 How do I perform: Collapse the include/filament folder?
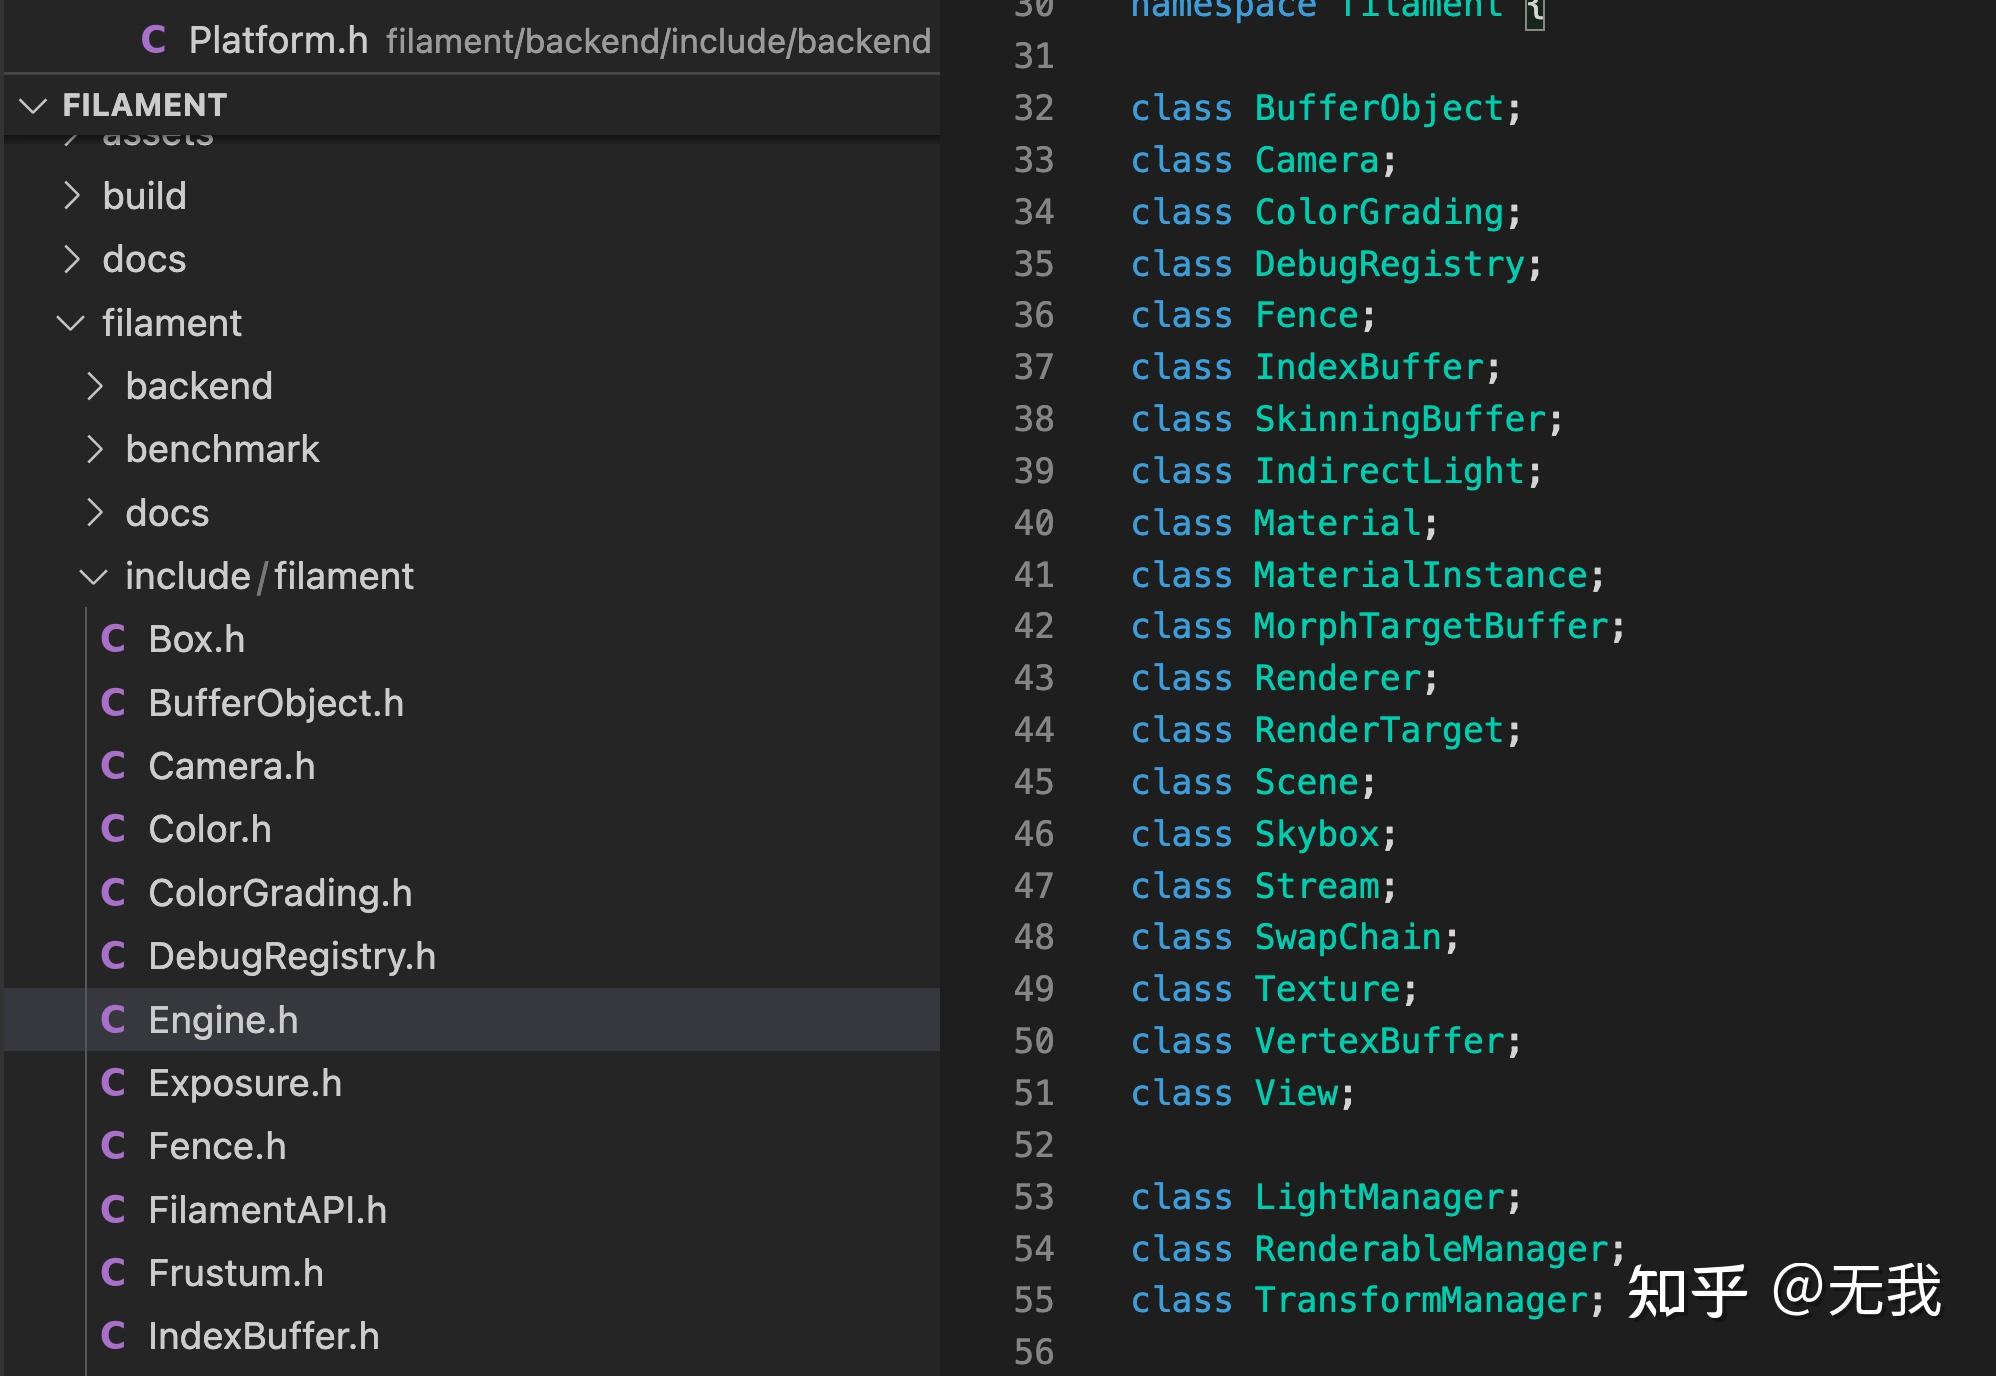pos(93,577)
